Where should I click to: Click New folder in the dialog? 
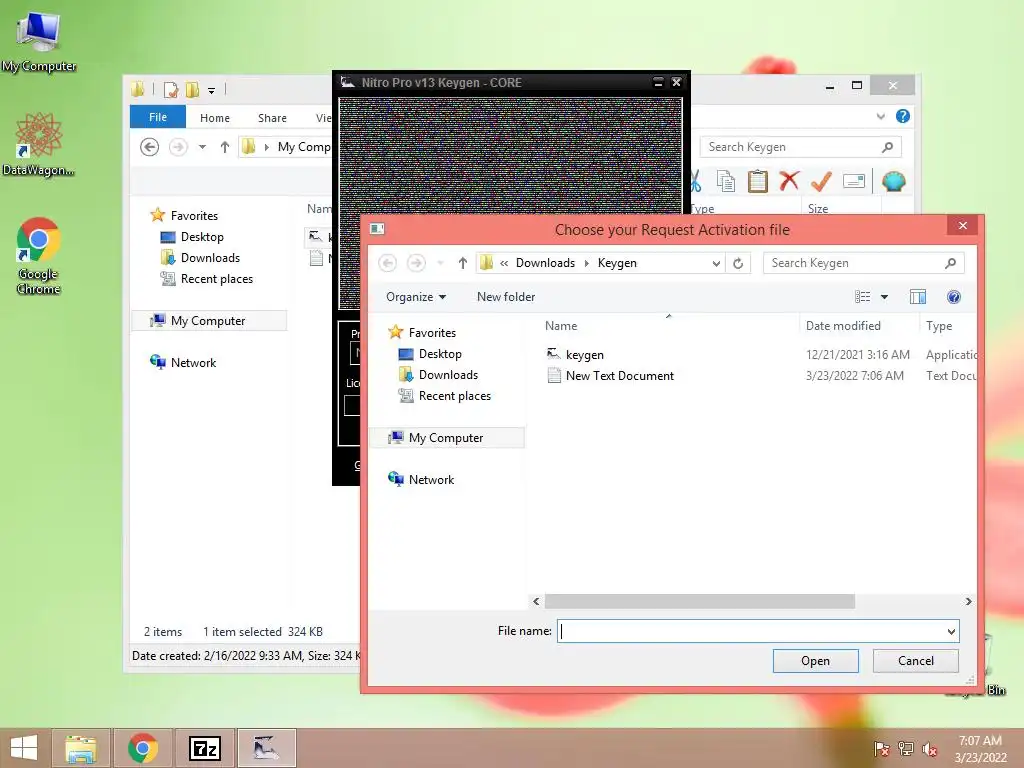coord(506,297)
